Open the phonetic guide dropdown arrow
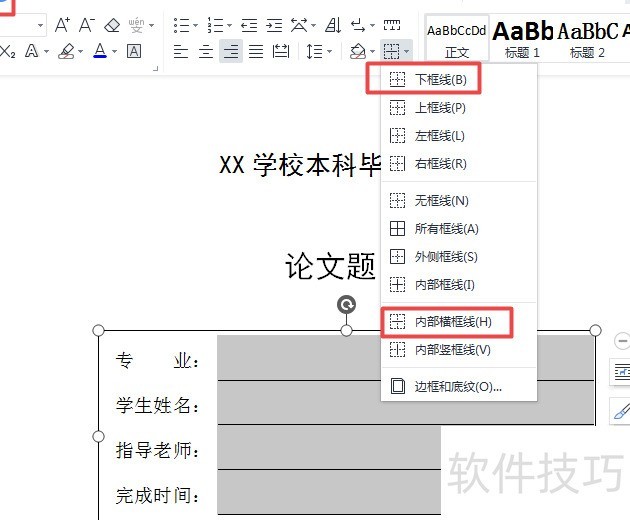The image size is (630, 520). (x=151, y=26)
